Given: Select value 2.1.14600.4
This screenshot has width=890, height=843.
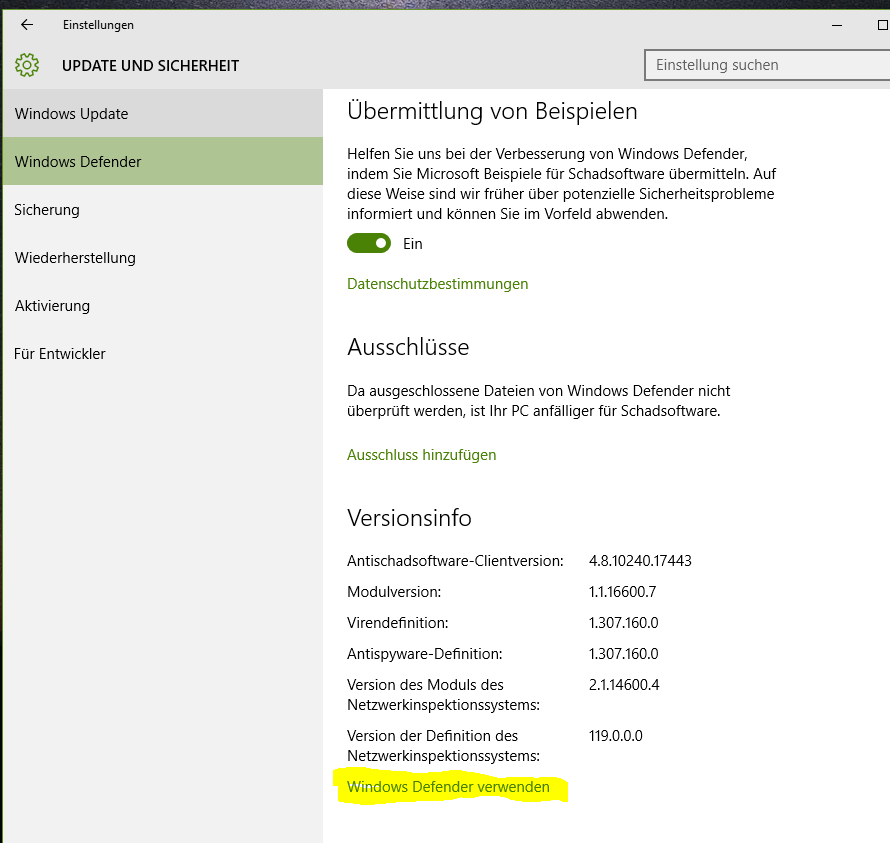Looking at the screenshot, I should pos(624,685).
